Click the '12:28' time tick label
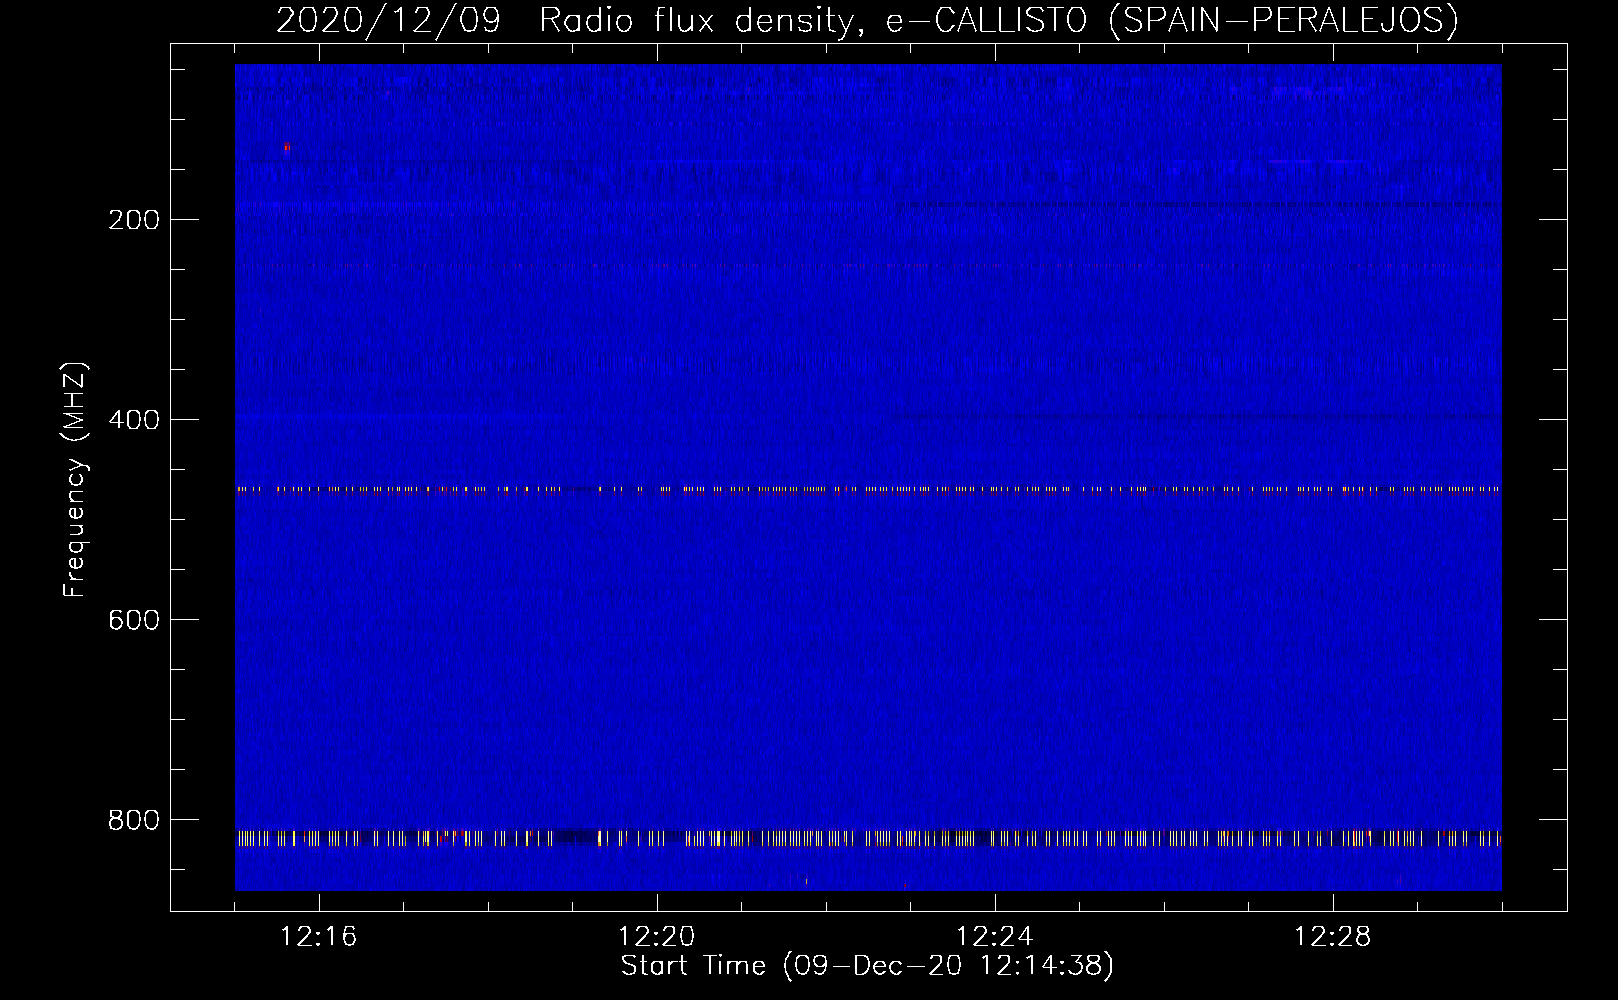Screen dimensions: 1618x1000 1333,937
